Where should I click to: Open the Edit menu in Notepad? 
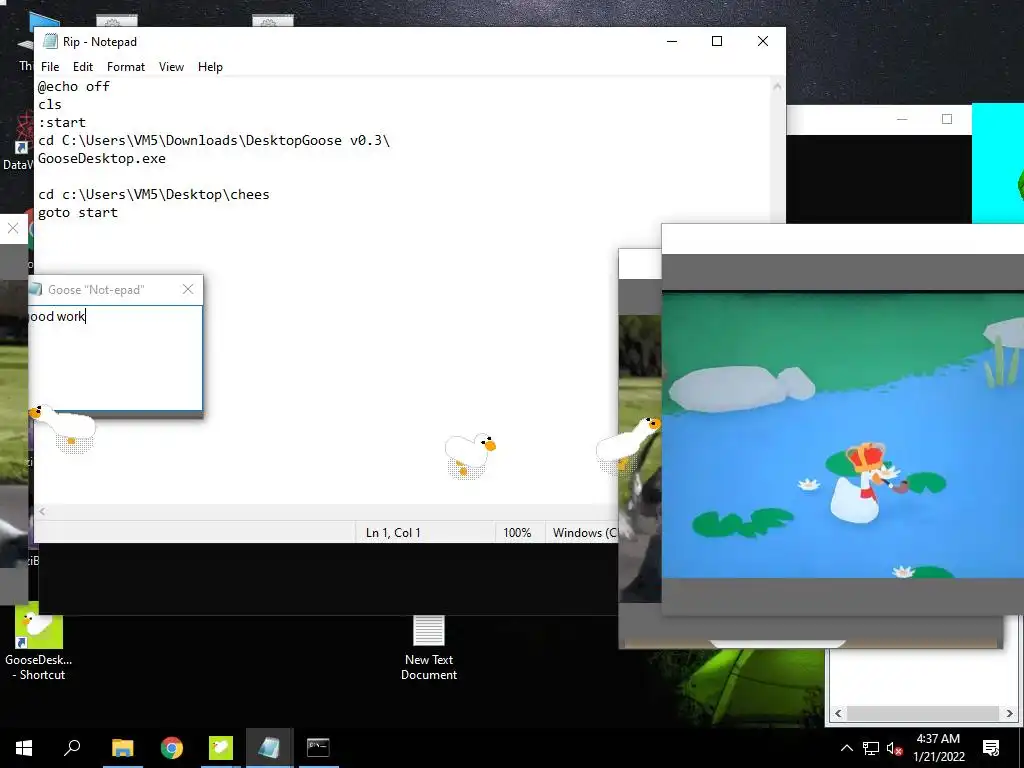coord(83,67)
